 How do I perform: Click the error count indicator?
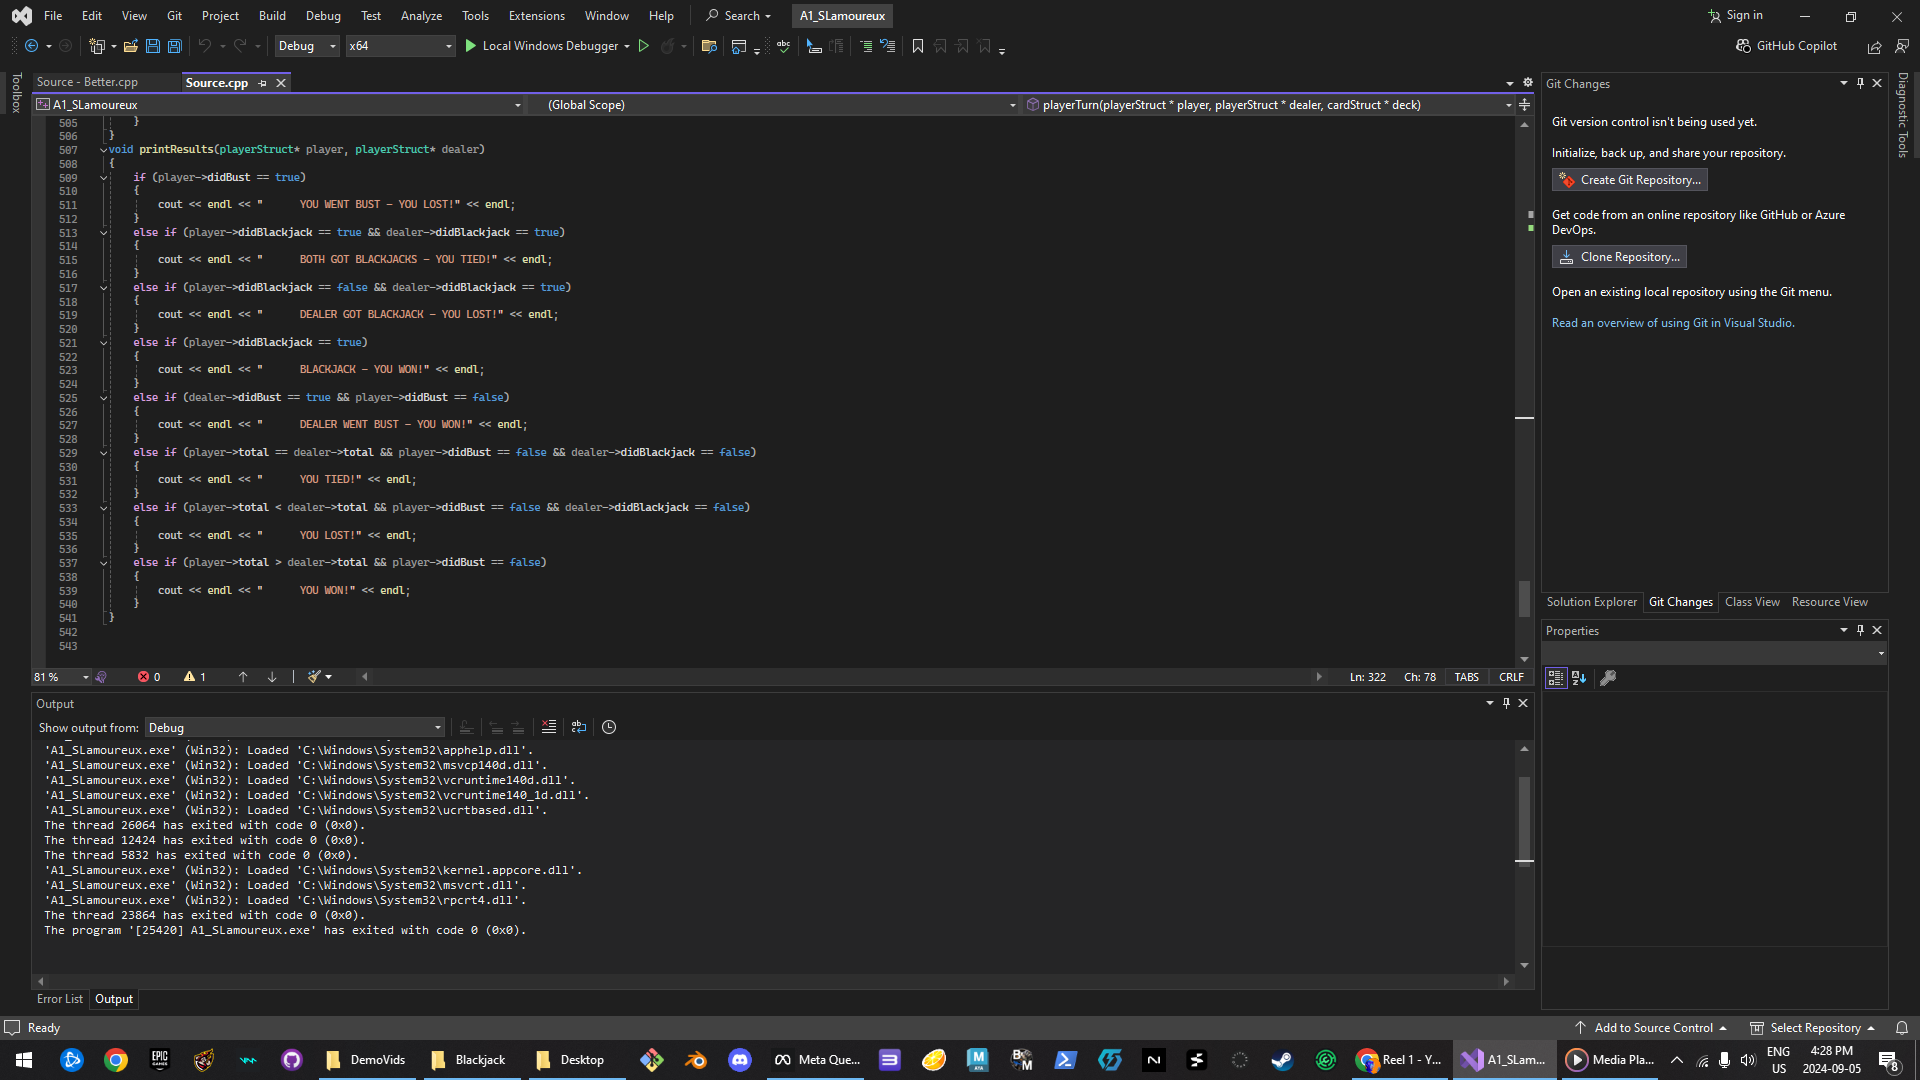click(x=149, y=677)
